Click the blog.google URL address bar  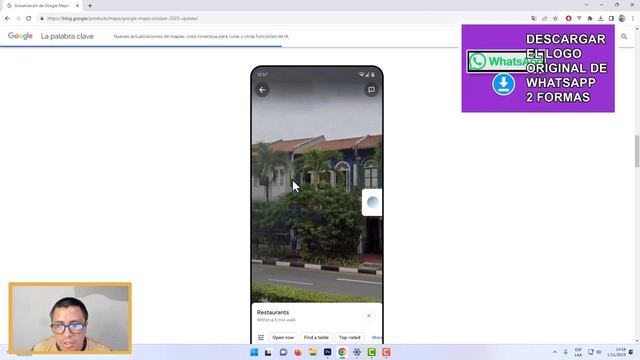click(x=282, y=18)
